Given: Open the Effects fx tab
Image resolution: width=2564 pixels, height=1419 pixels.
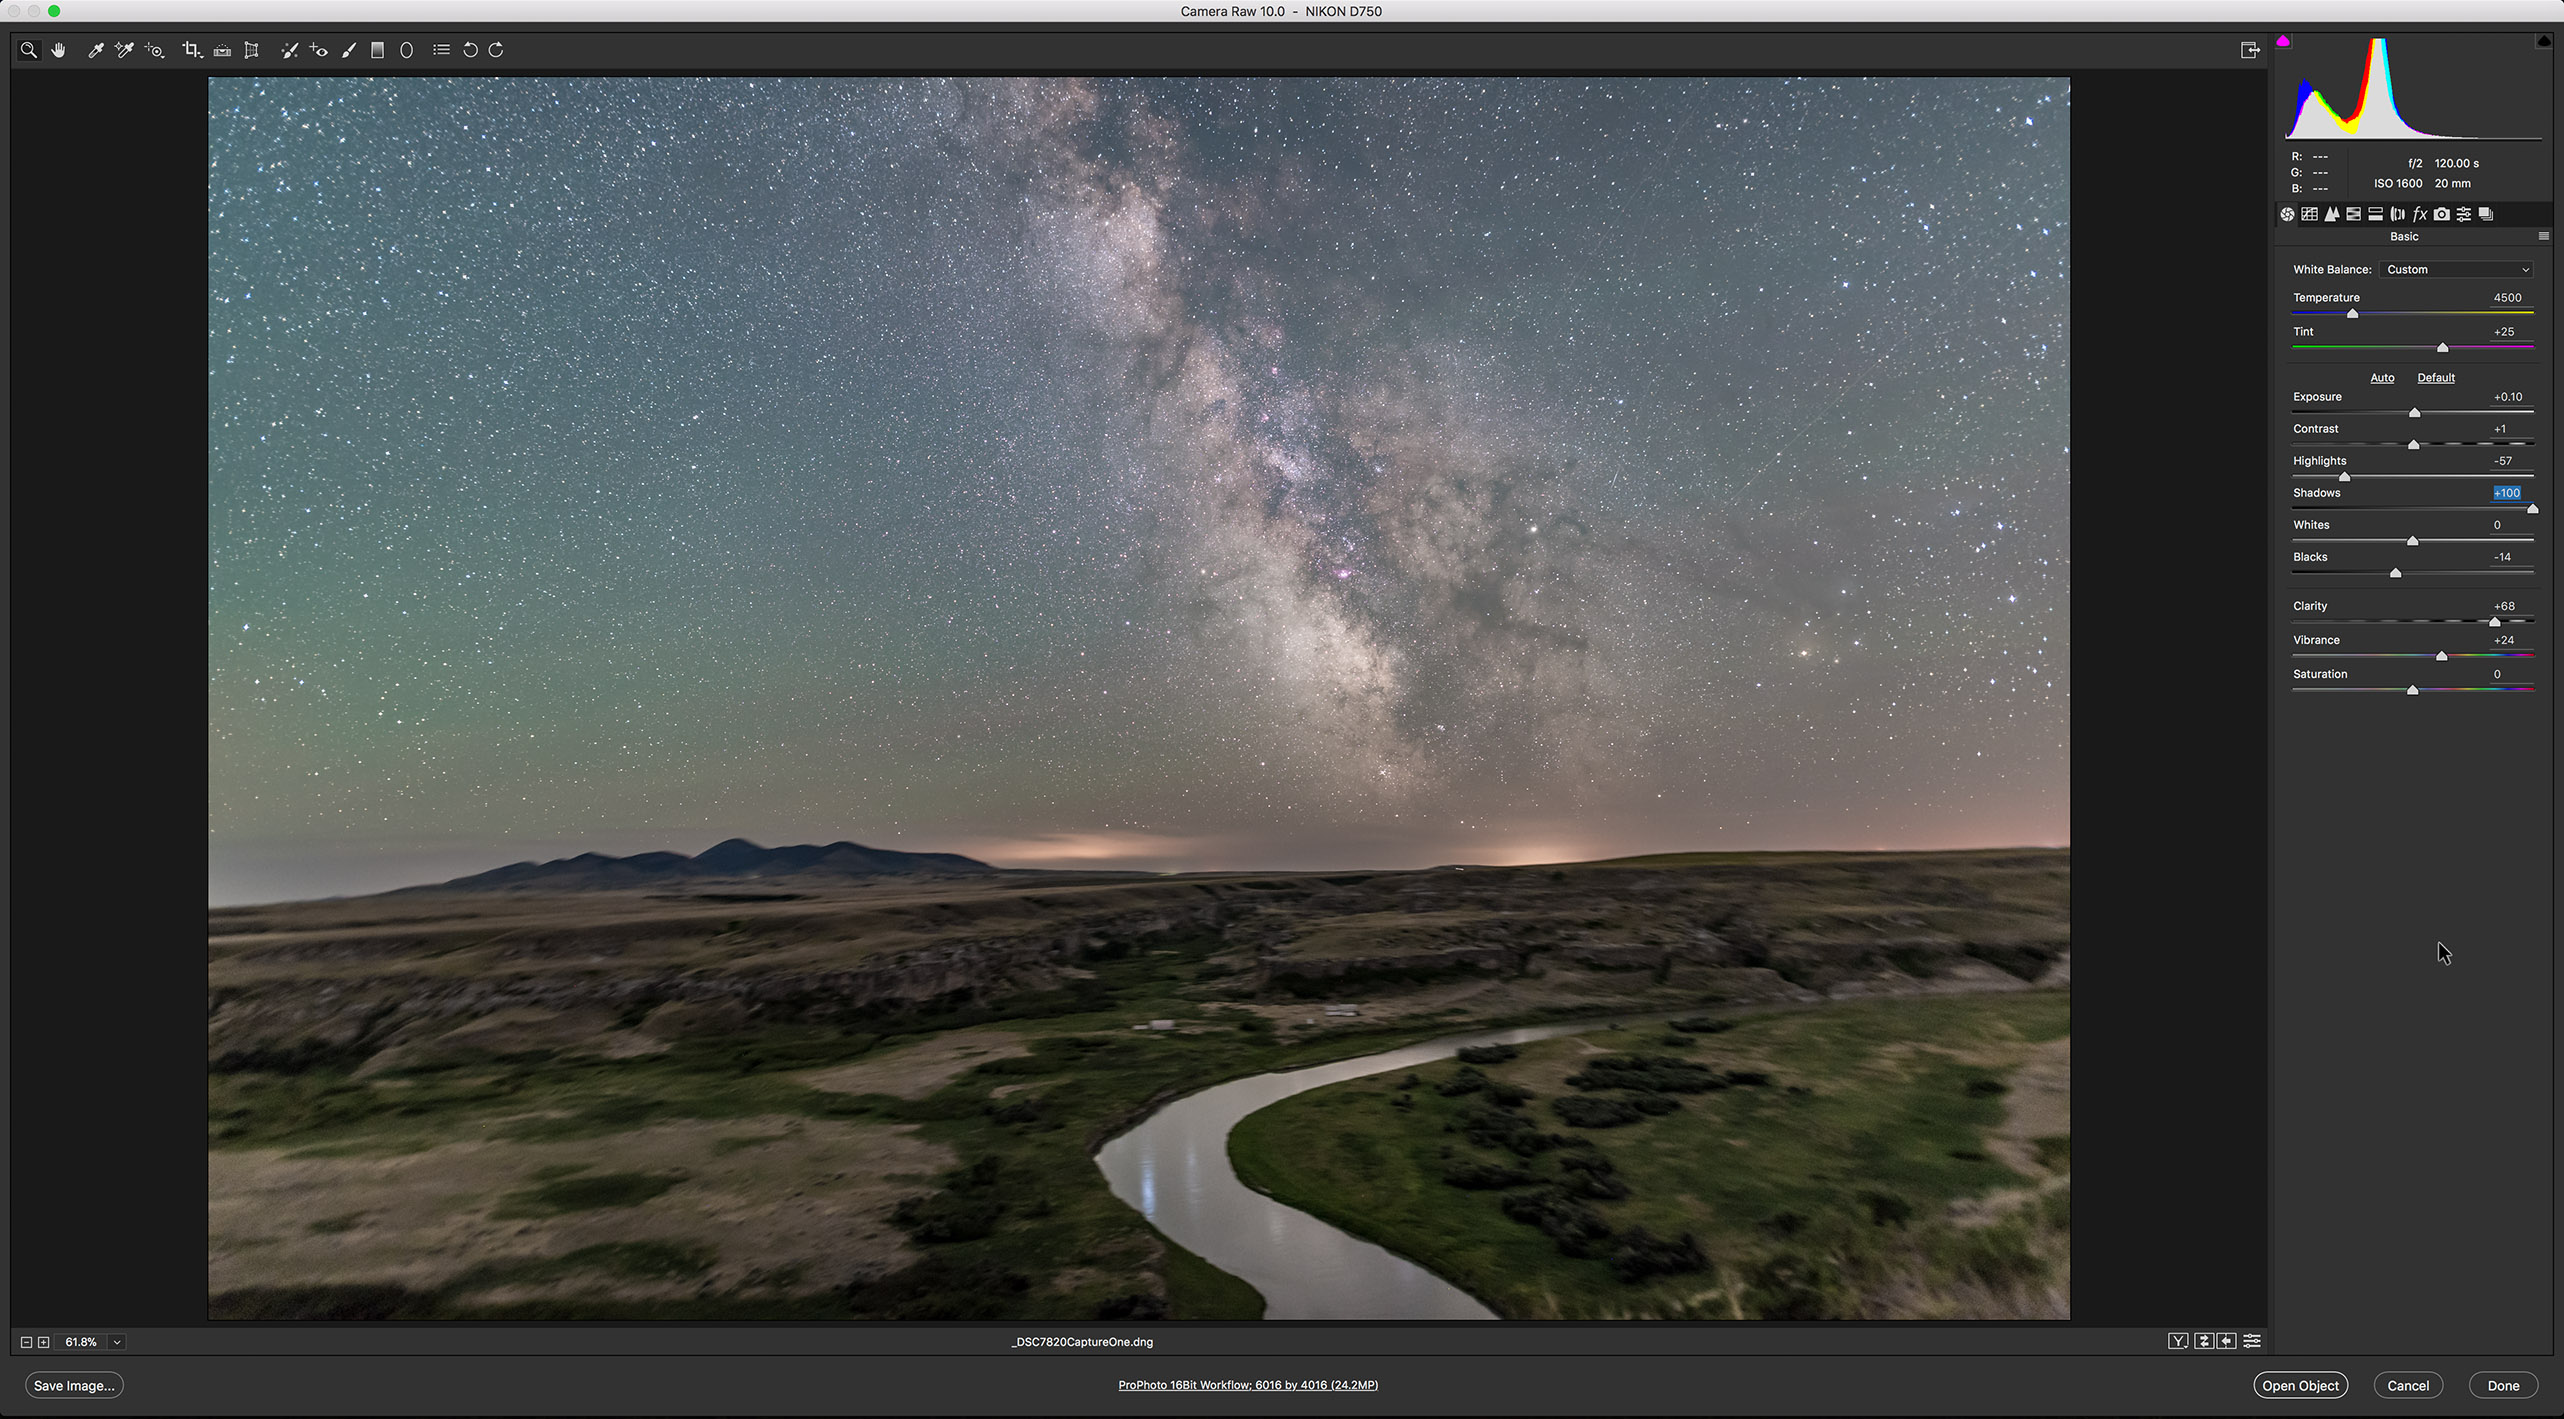Looking at the screenshot, I should coord(2420,214).
